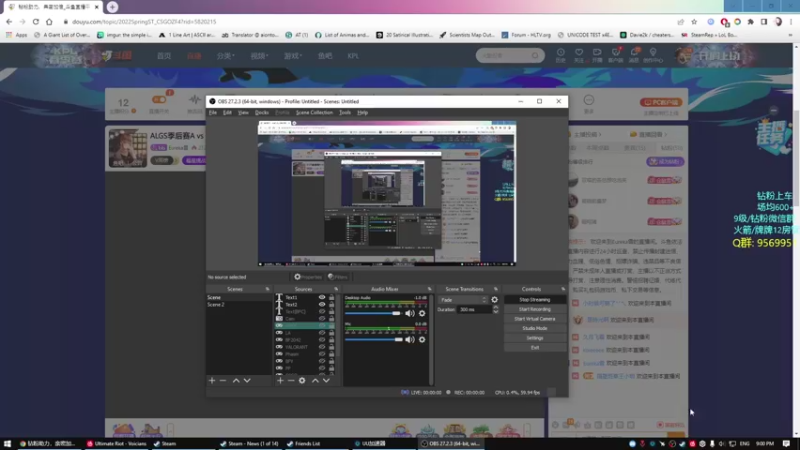Pop out the Scene Transitions dock panel

(495, 289)
